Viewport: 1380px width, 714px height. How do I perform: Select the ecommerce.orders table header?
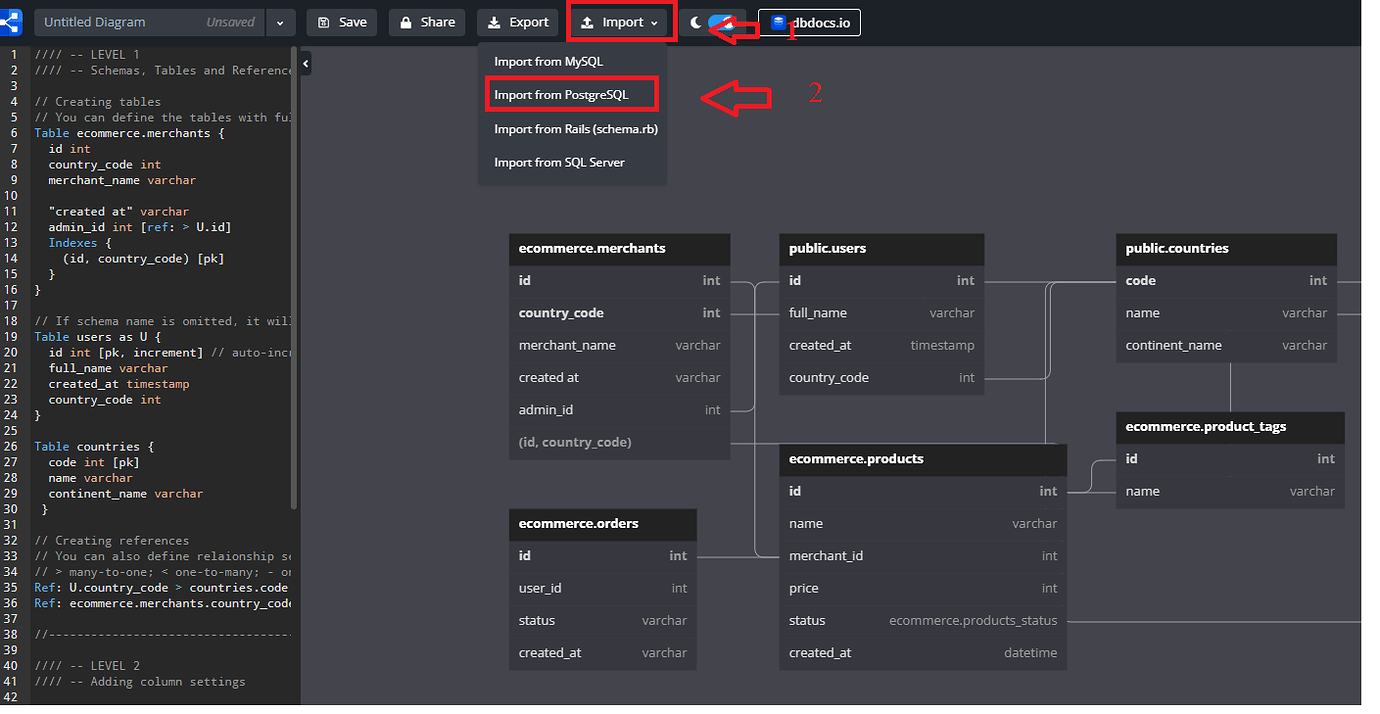(603, 524)
